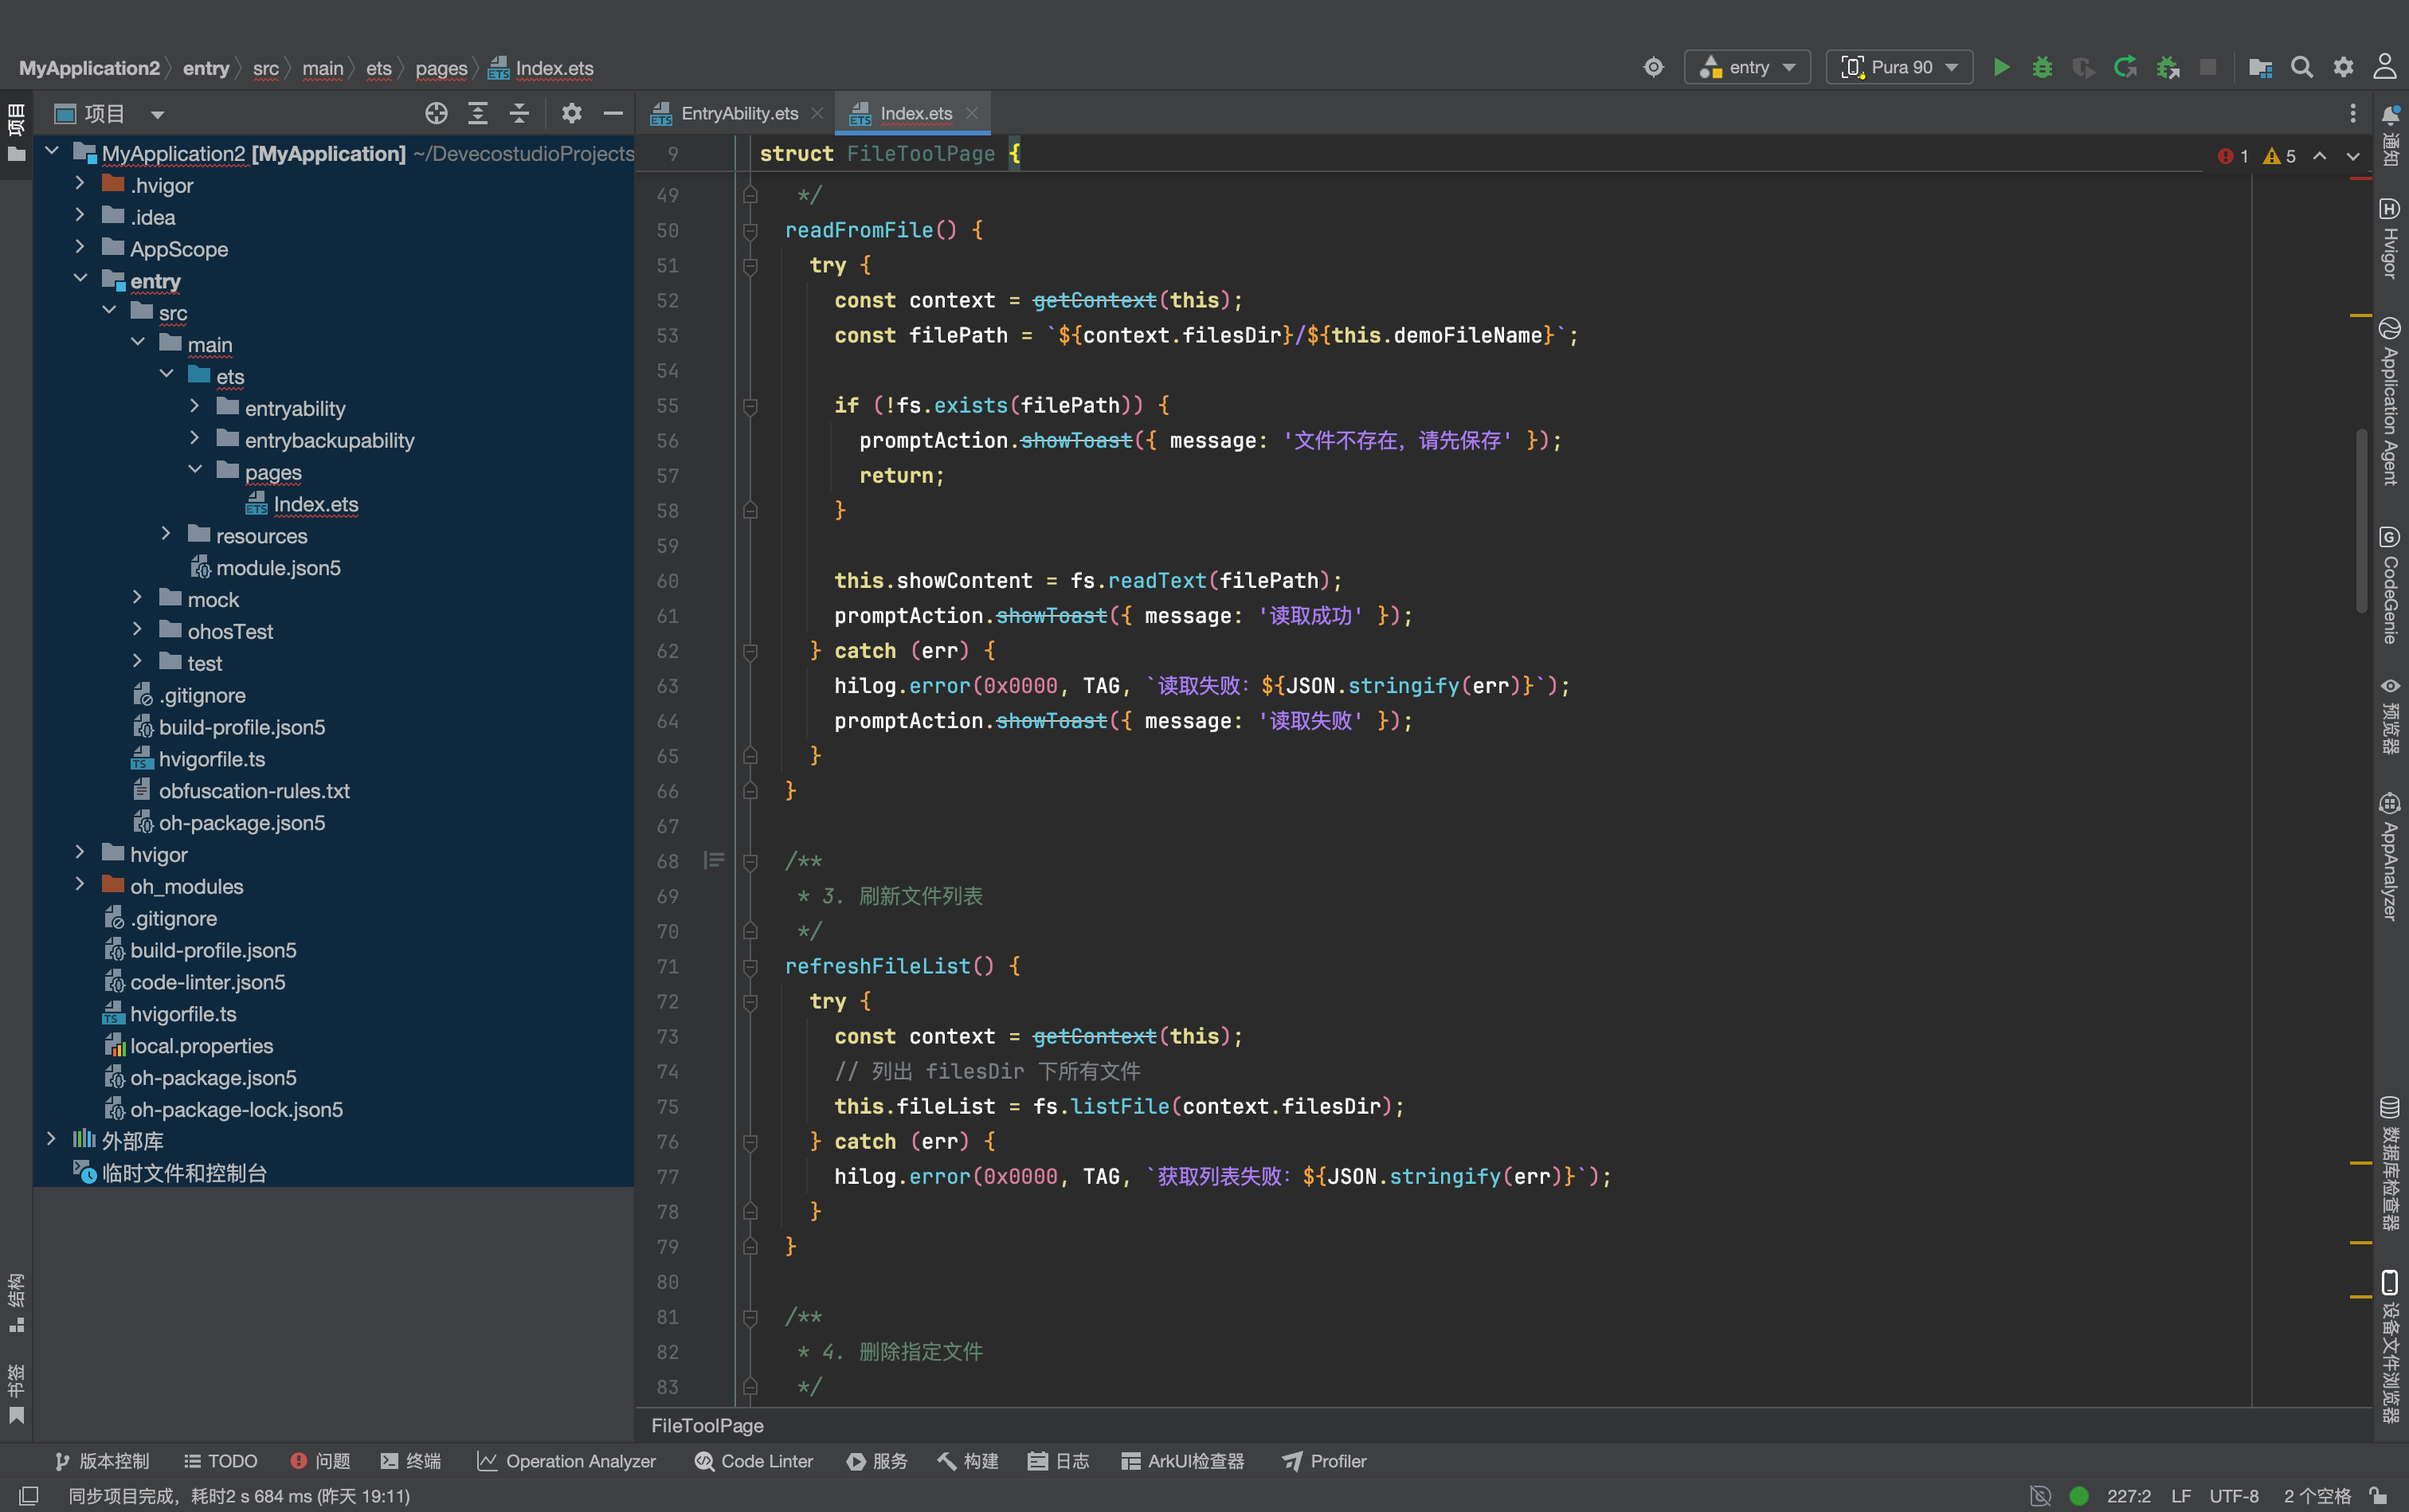Expand the external libraries (外部库) node
This screenshot has height=1512, width=2409.
[51, 1140]
